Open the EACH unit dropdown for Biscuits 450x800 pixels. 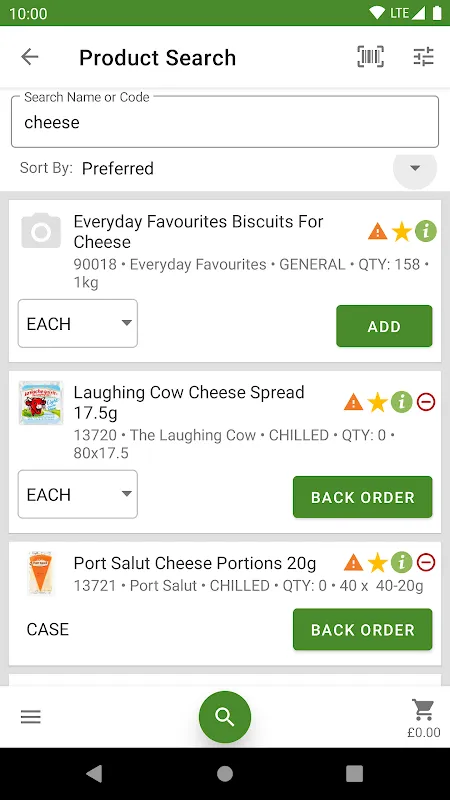pos(78,323)
